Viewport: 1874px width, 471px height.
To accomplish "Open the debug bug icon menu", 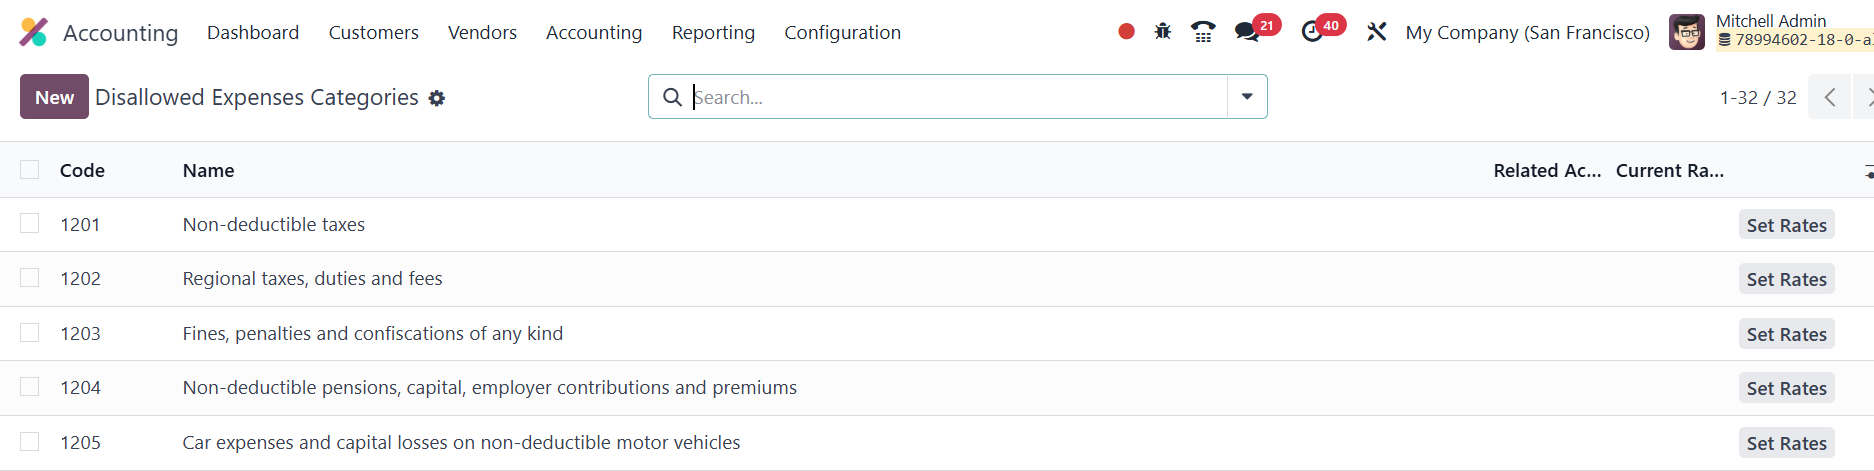I will coord(1162,32).
